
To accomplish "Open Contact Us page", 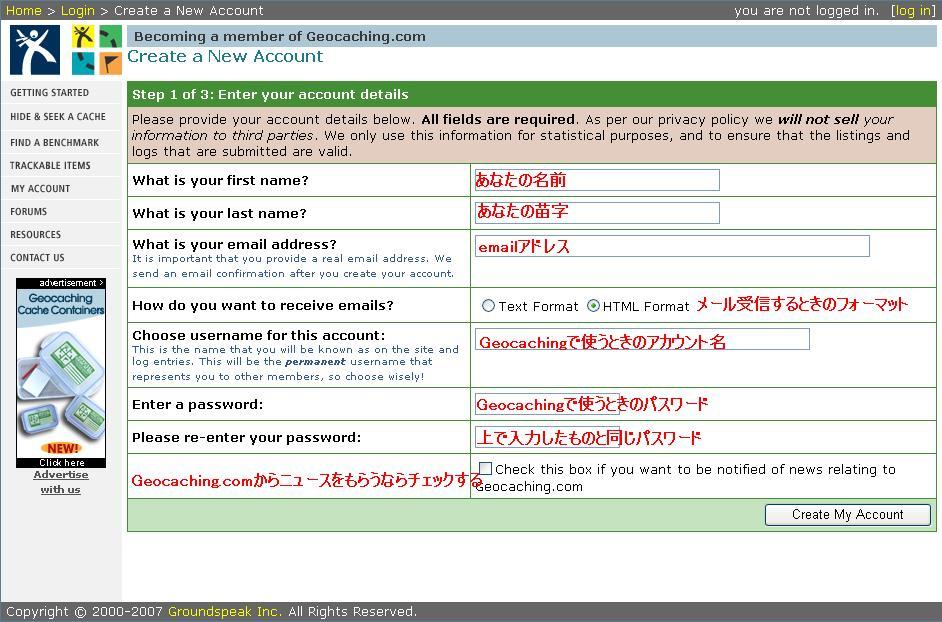I will tap(37, 257).
